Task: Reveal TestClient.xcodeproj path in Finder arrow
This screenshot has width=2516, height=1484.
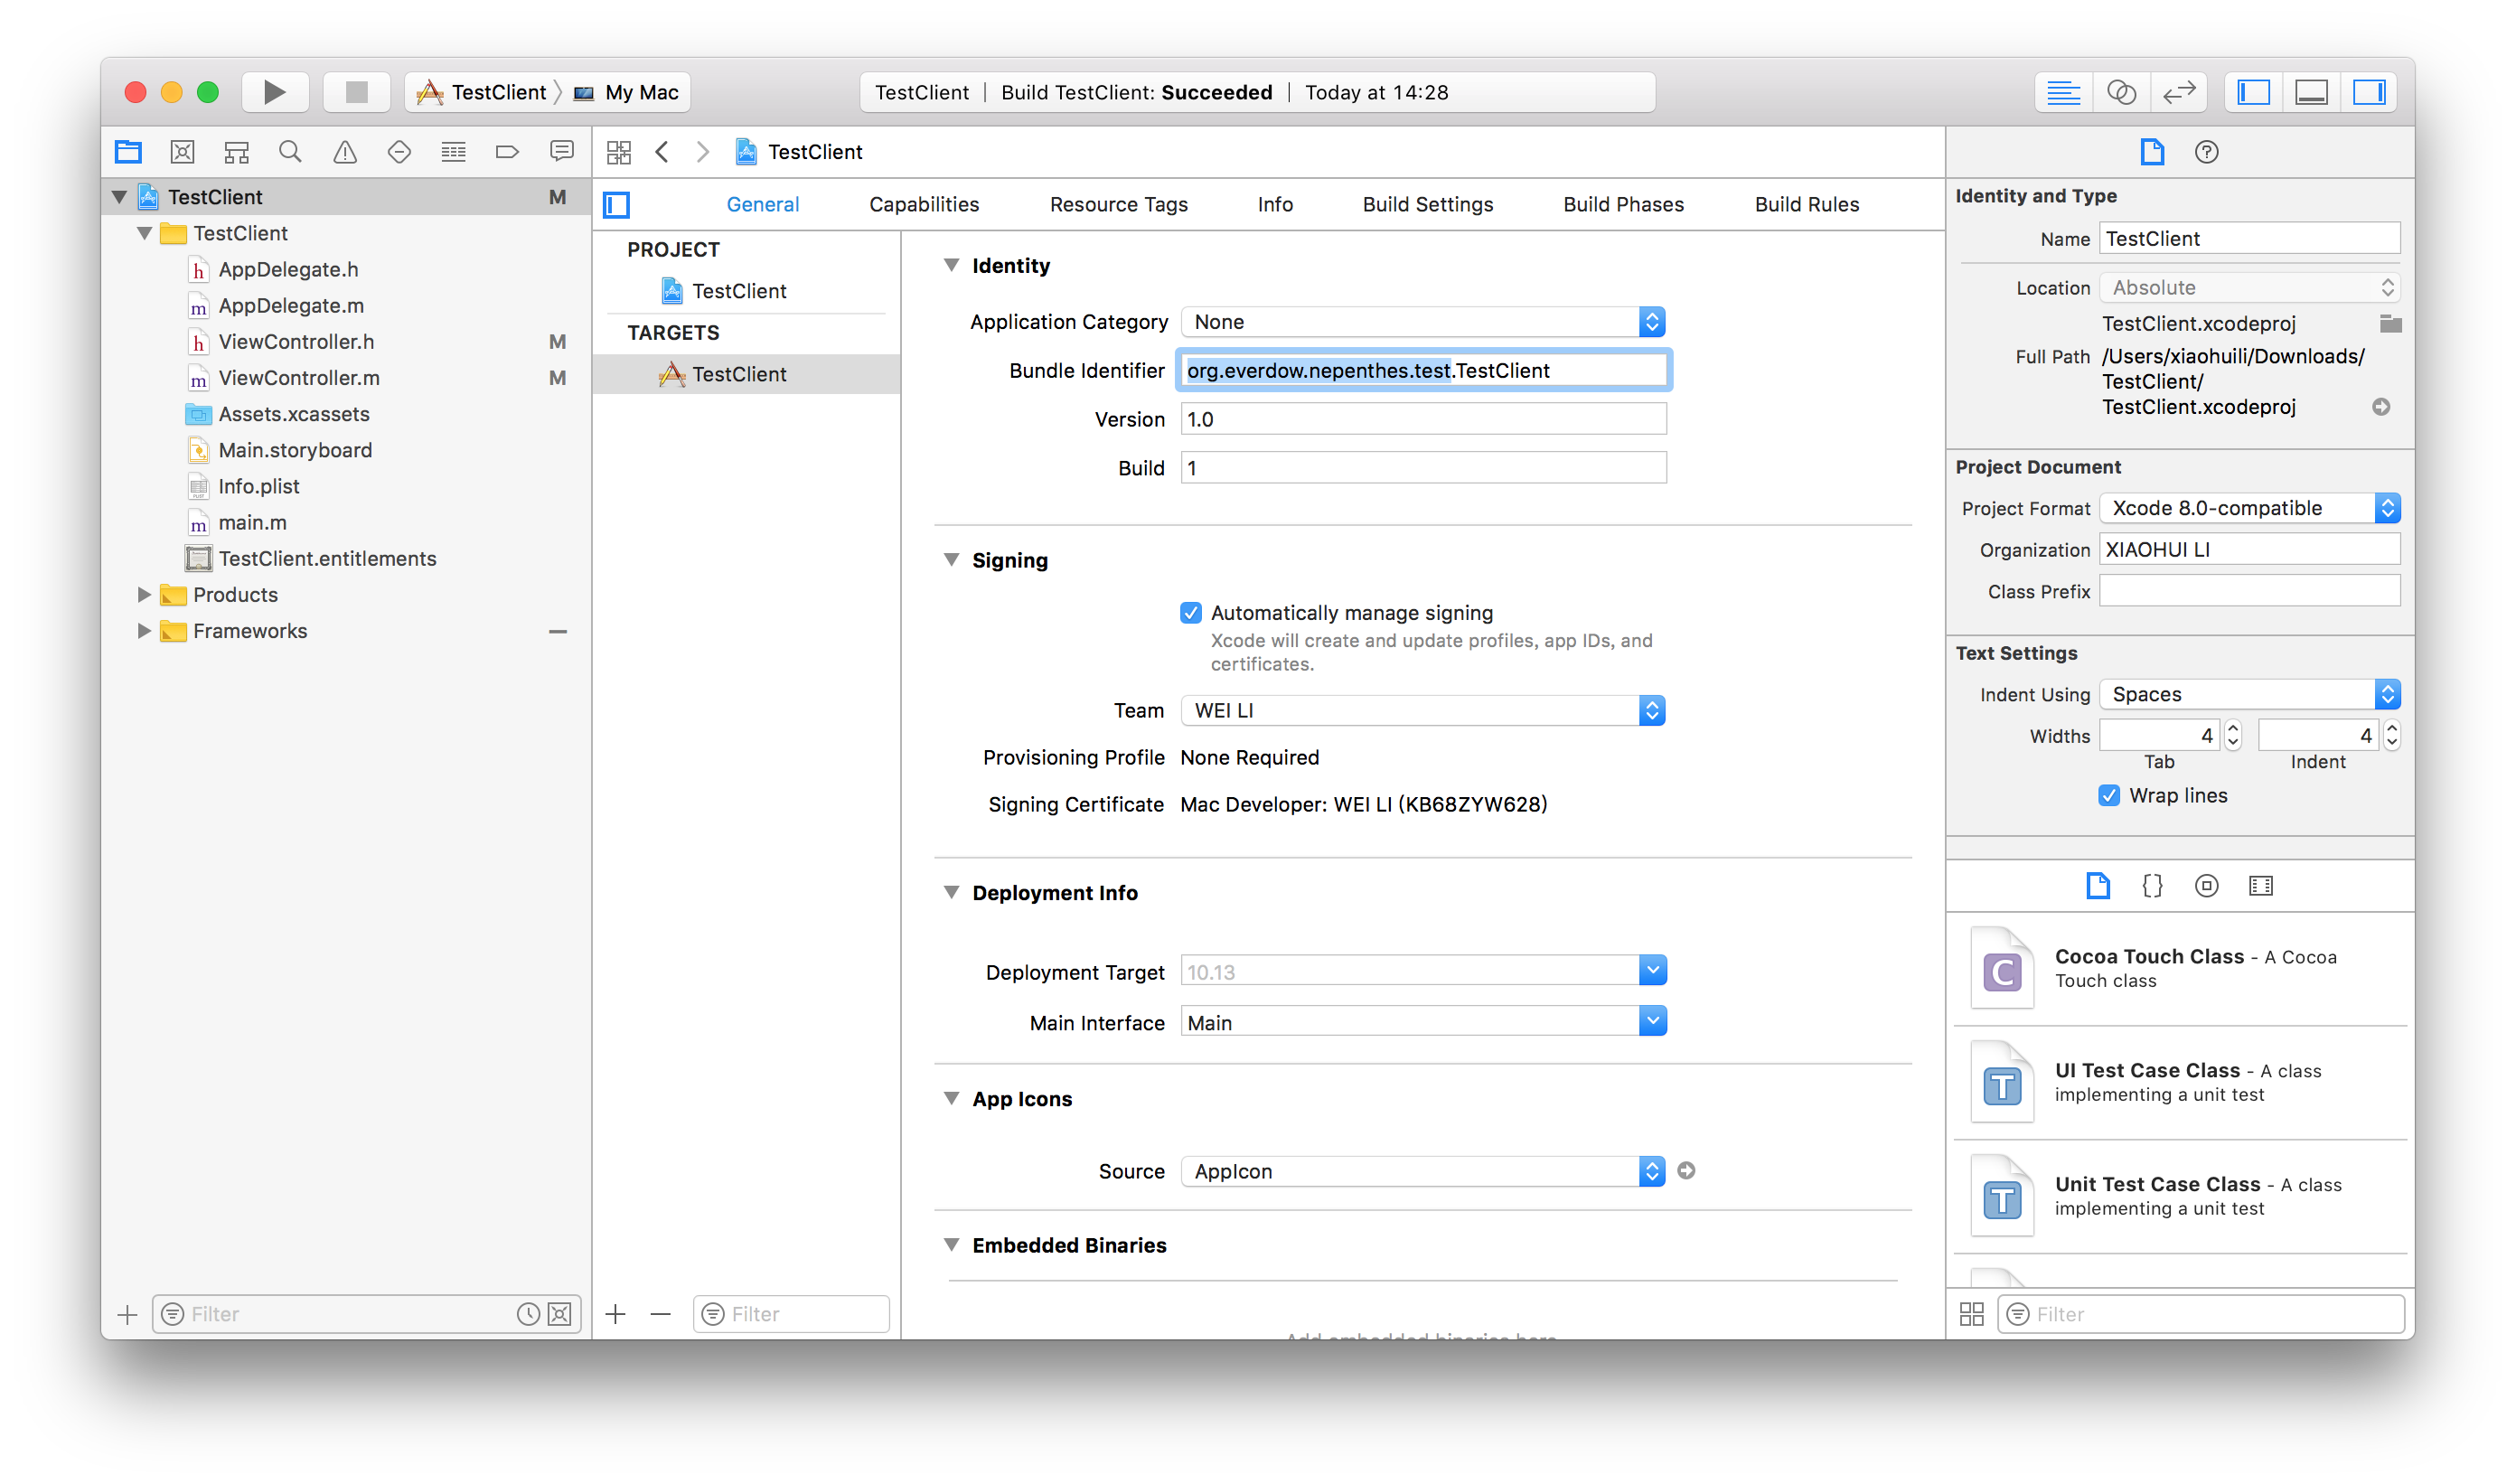Action: (2381, 407)
